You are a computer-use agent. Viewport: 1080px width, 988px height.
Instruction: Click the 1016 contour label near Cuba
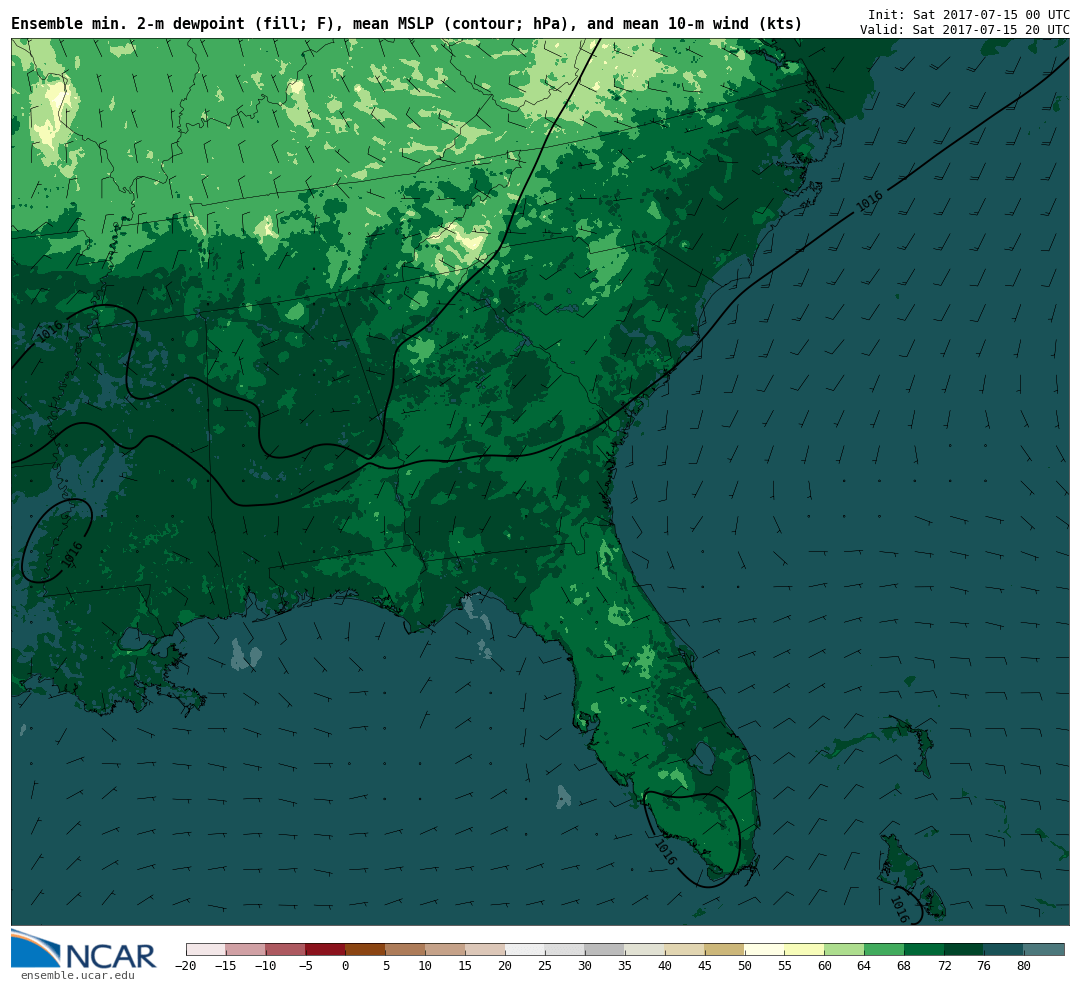click(x=900, y=909)
